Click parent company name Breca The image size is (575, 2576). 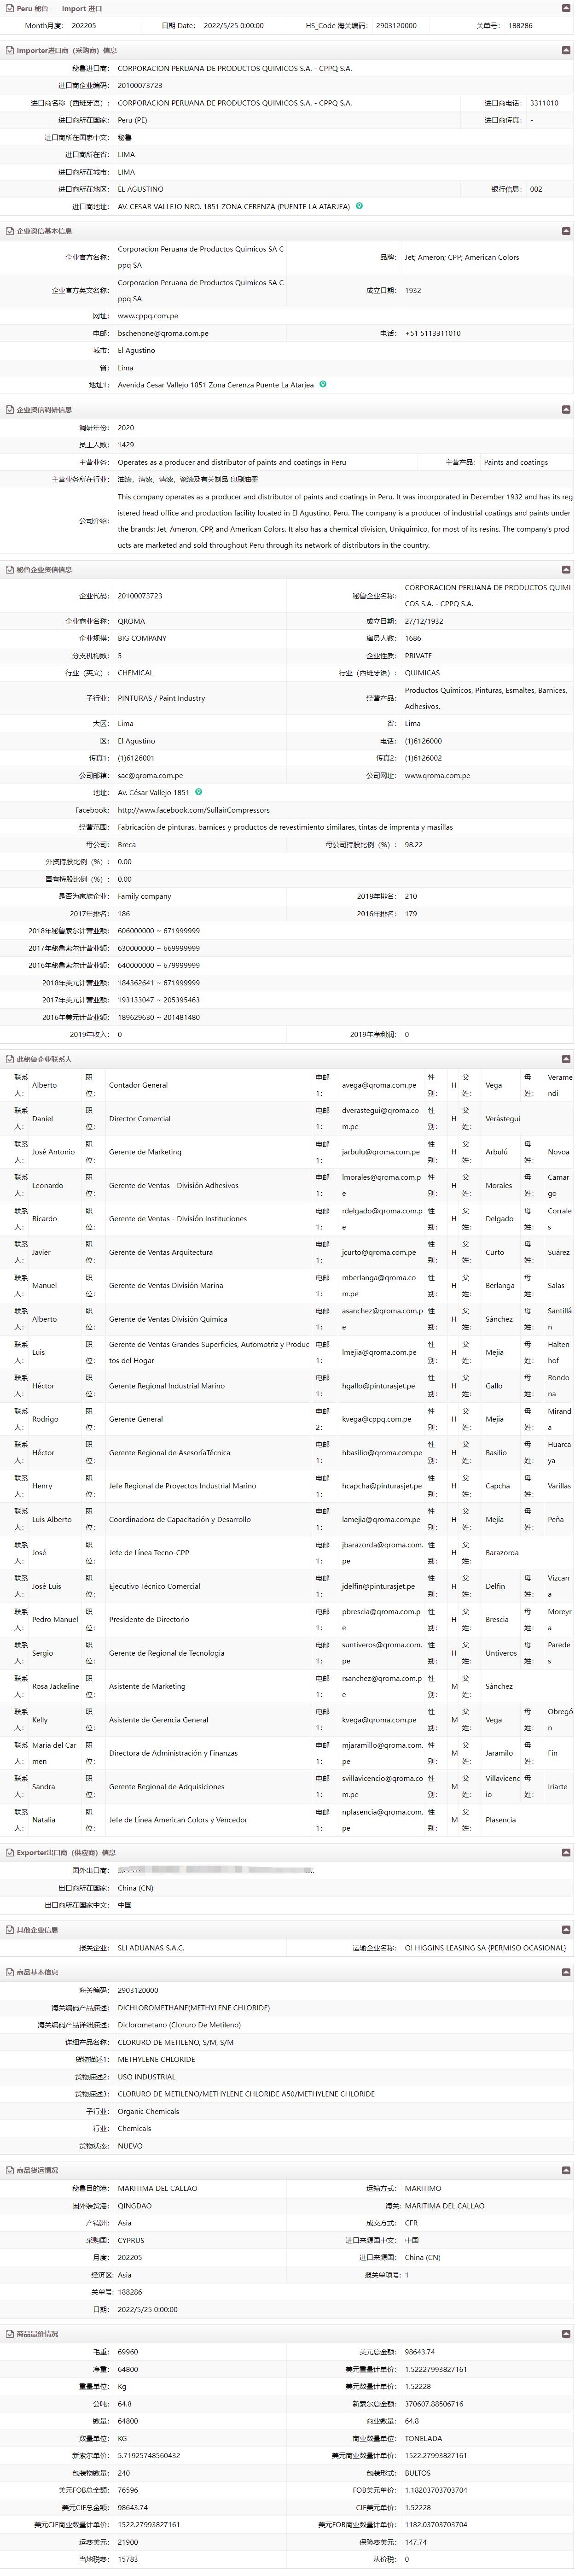click(127, 844)
